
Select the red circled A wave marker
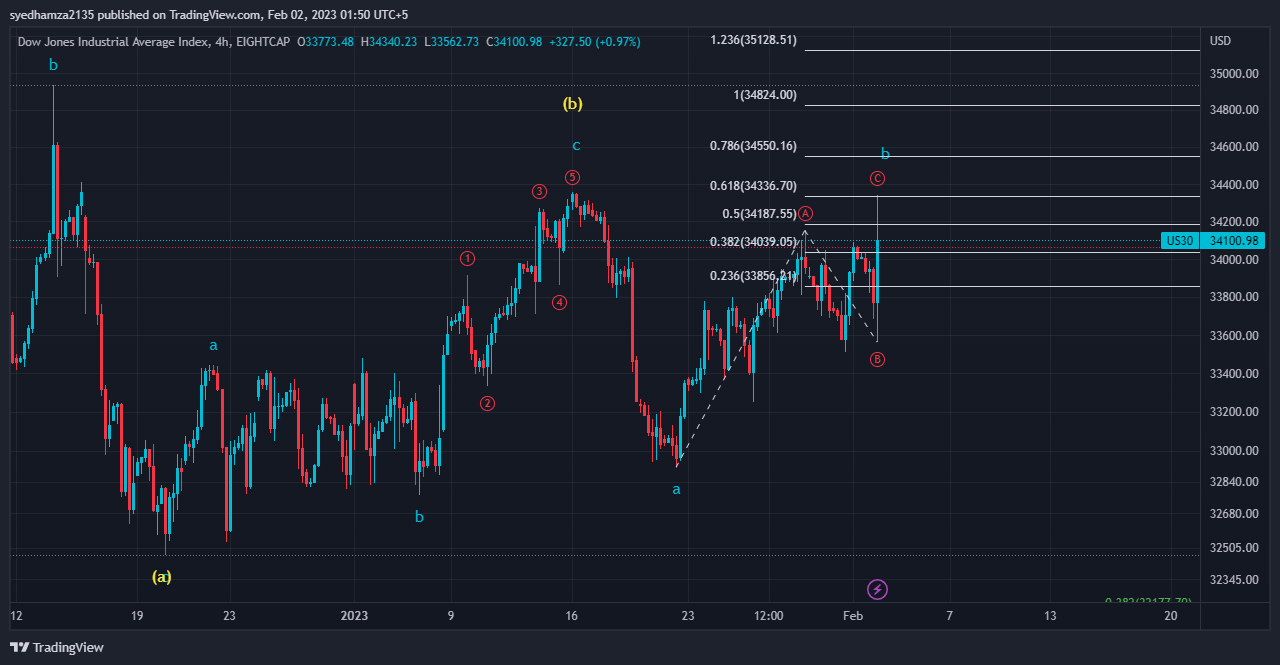point(806,213)
